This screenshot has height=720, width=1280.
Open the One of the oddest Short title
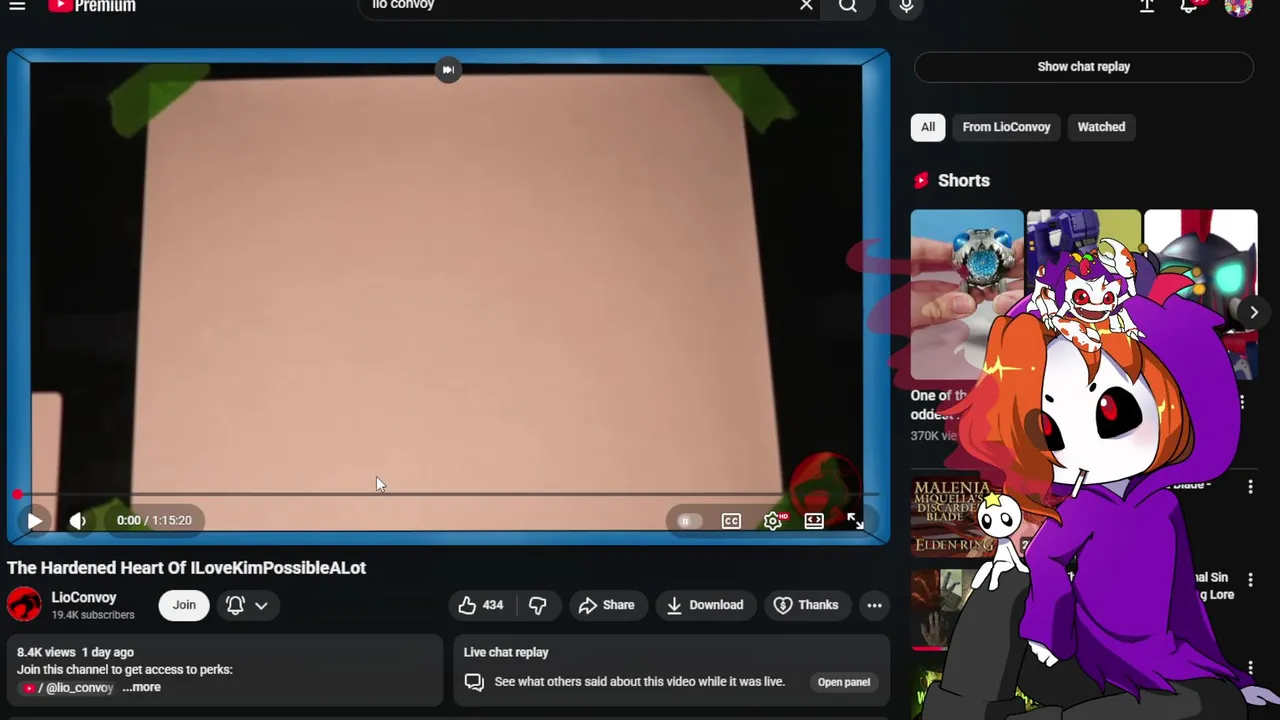[x=938, y=405]
